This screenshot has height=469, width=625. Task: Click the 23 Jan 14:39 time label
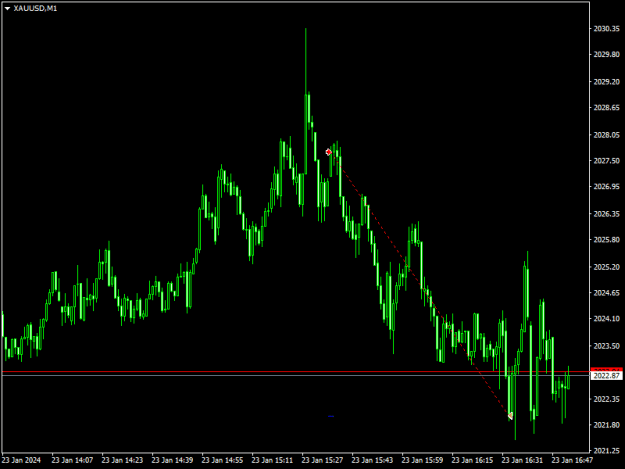tap(172, 460)
